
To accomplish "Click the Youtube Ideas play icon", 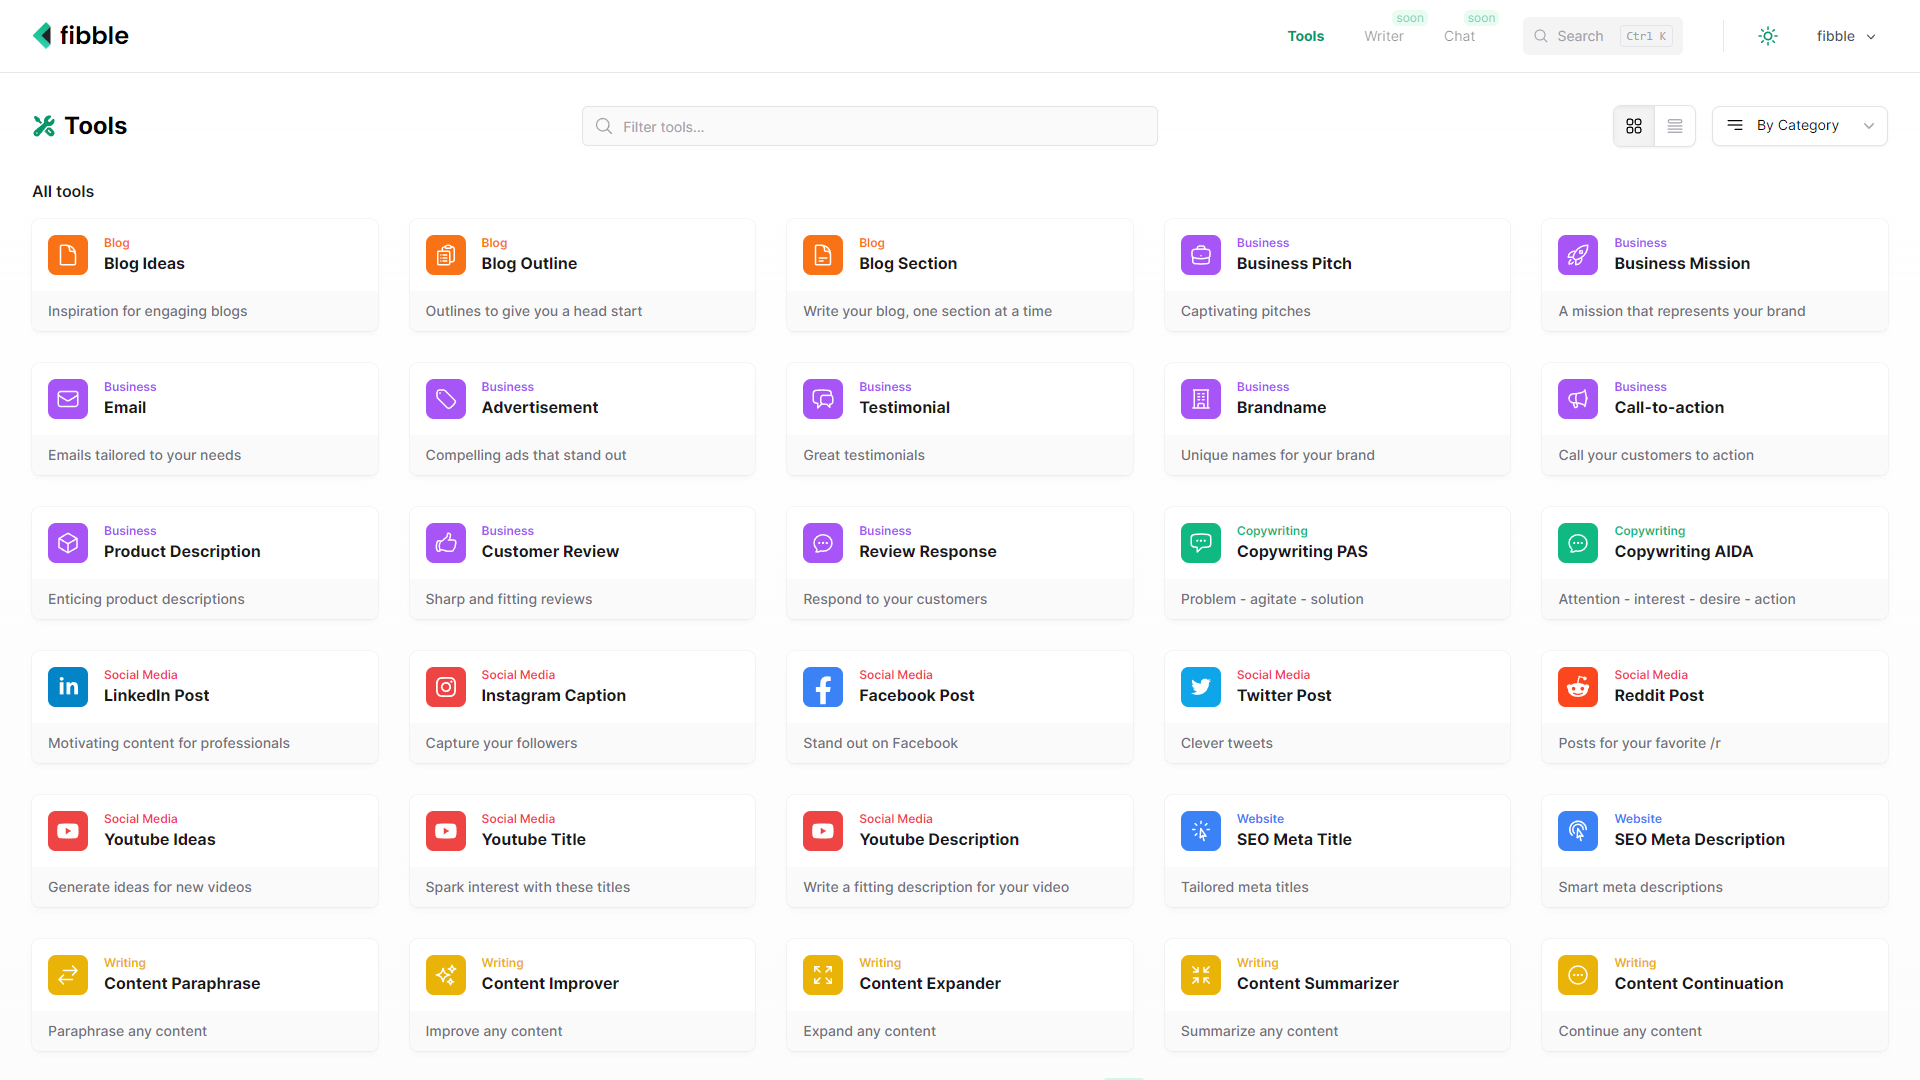I will (68, 831).
